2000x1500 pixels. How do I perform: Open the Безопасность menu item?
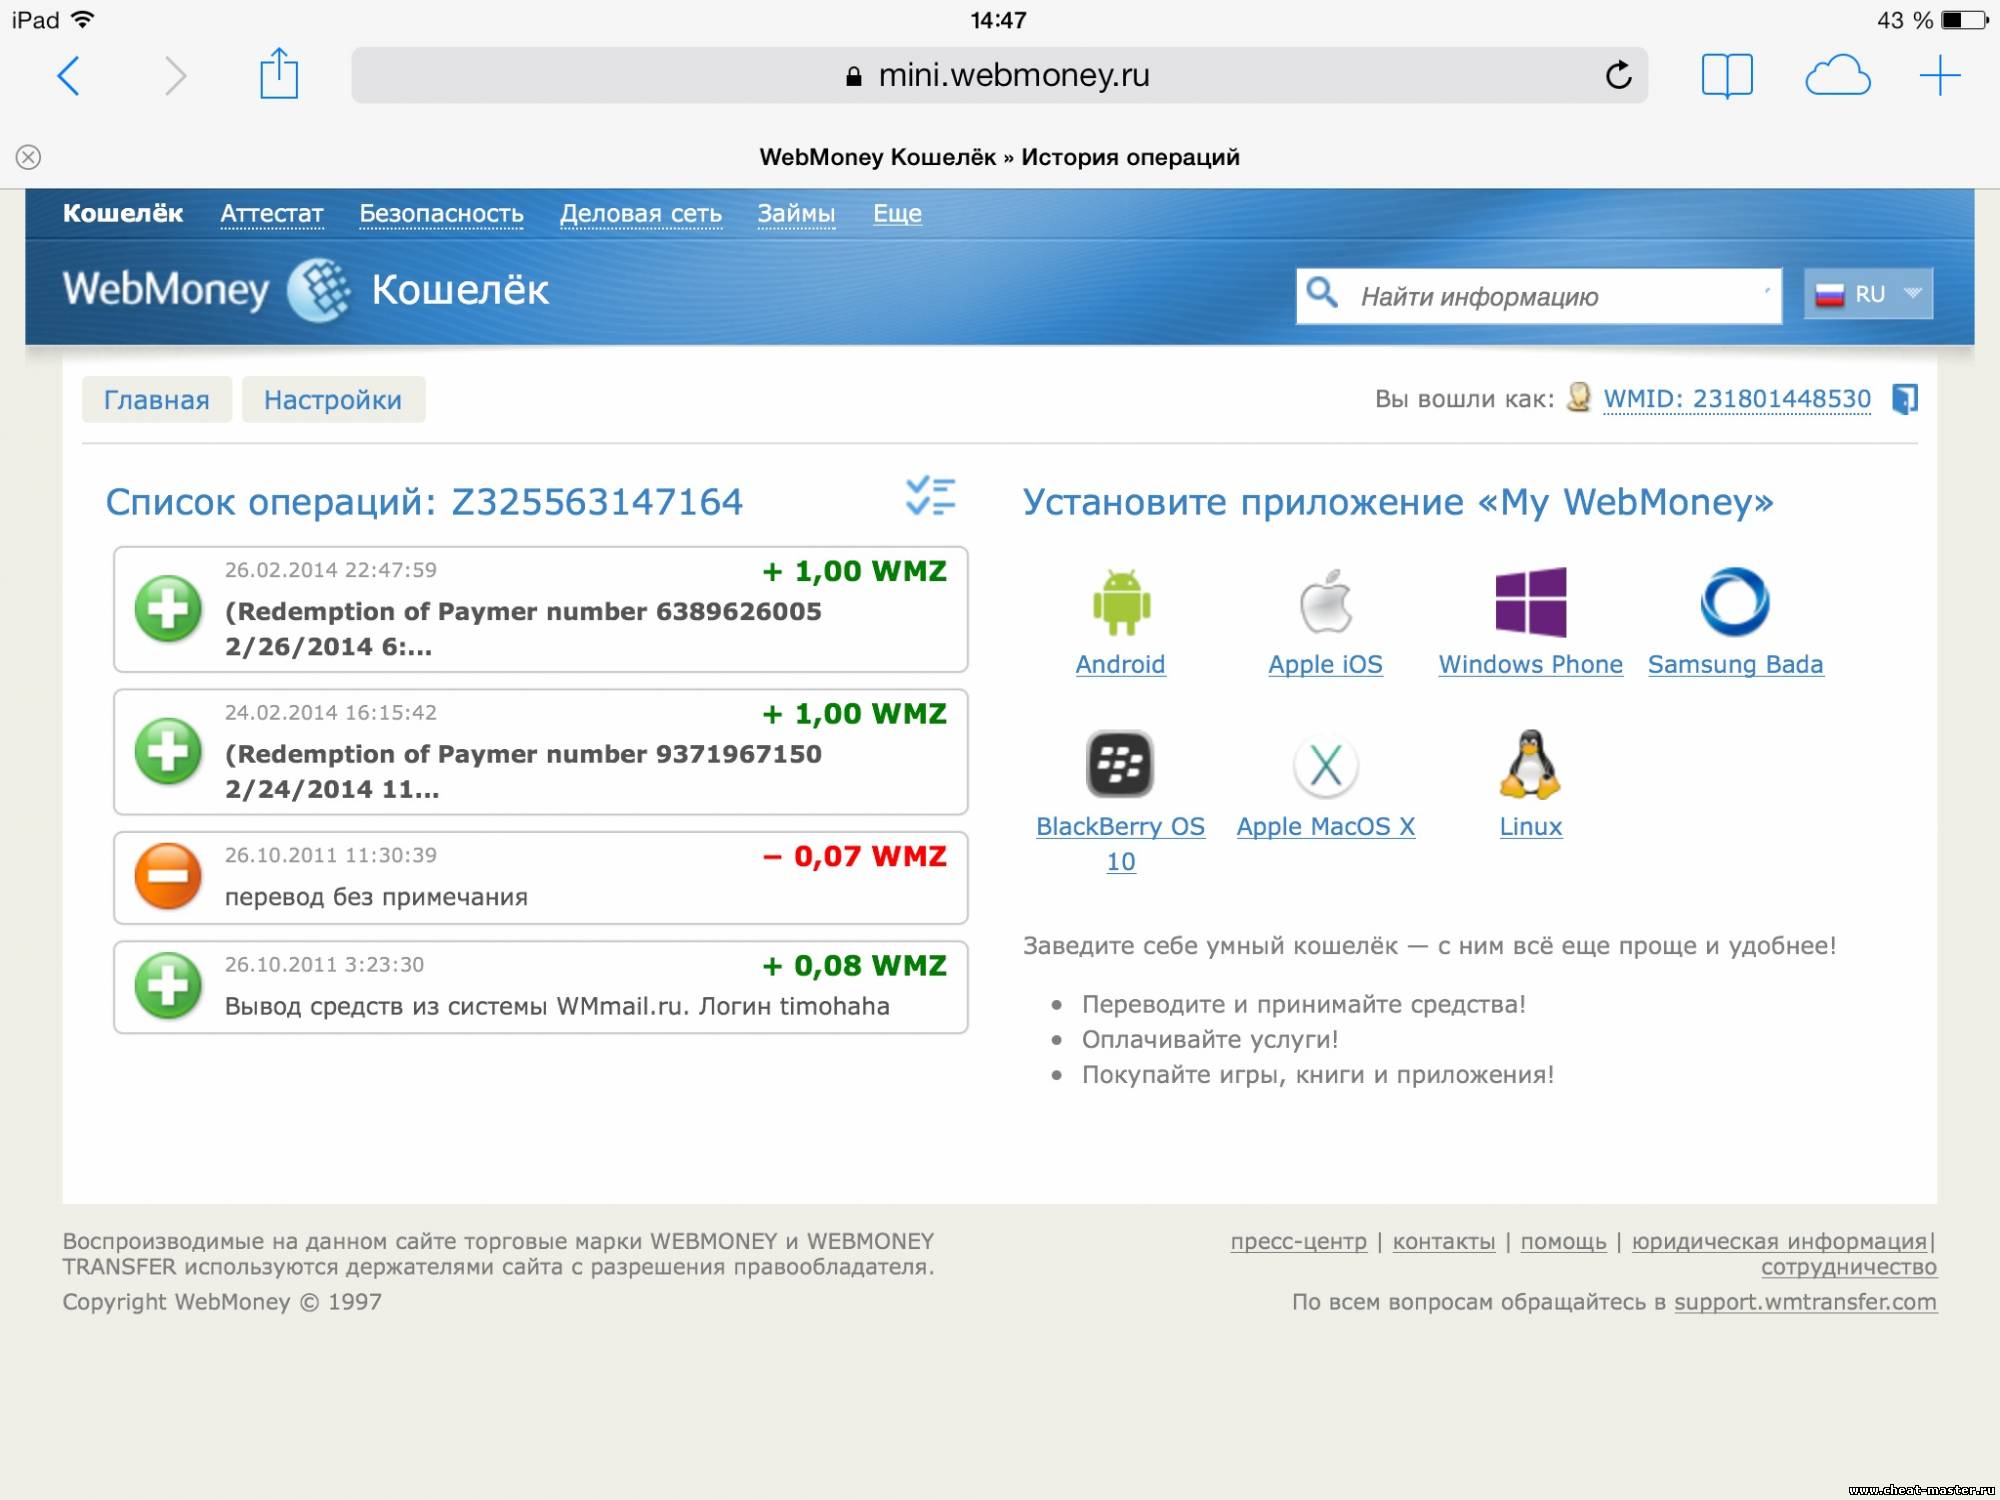[441, 213]
